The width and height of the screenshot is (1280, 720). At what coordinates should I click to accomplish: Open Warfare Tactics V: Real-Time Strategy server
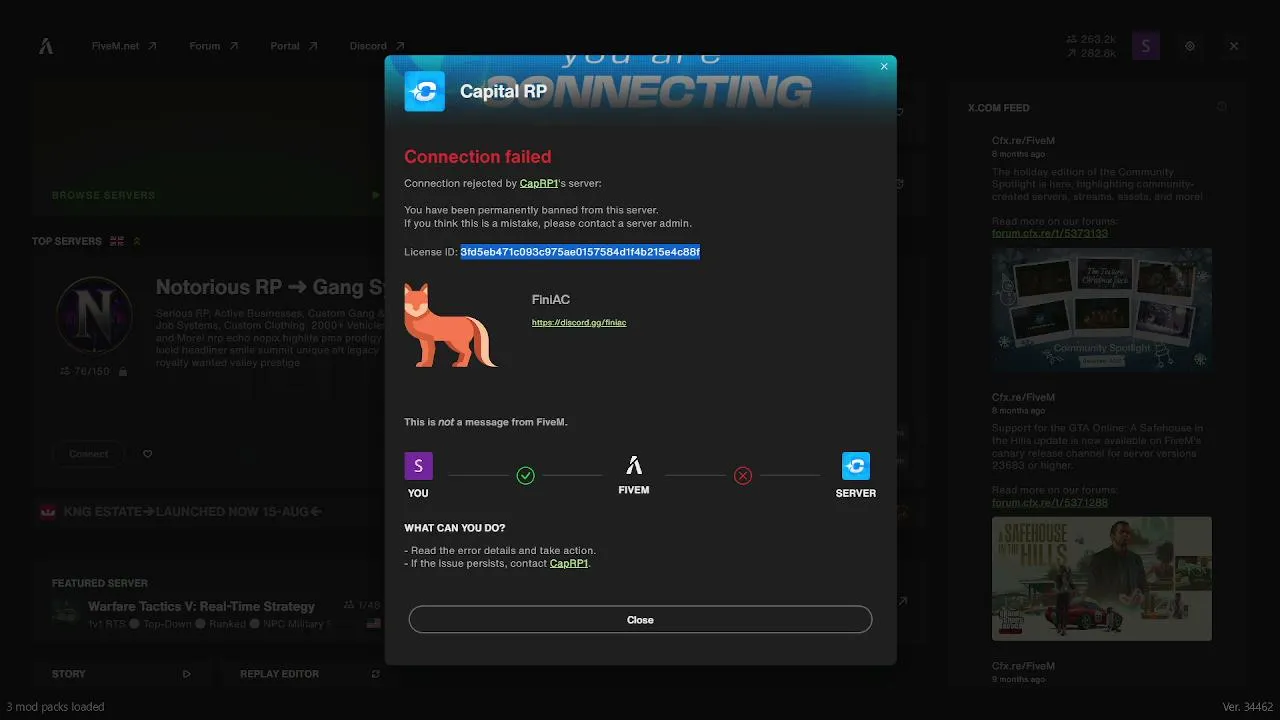[201, 606]
